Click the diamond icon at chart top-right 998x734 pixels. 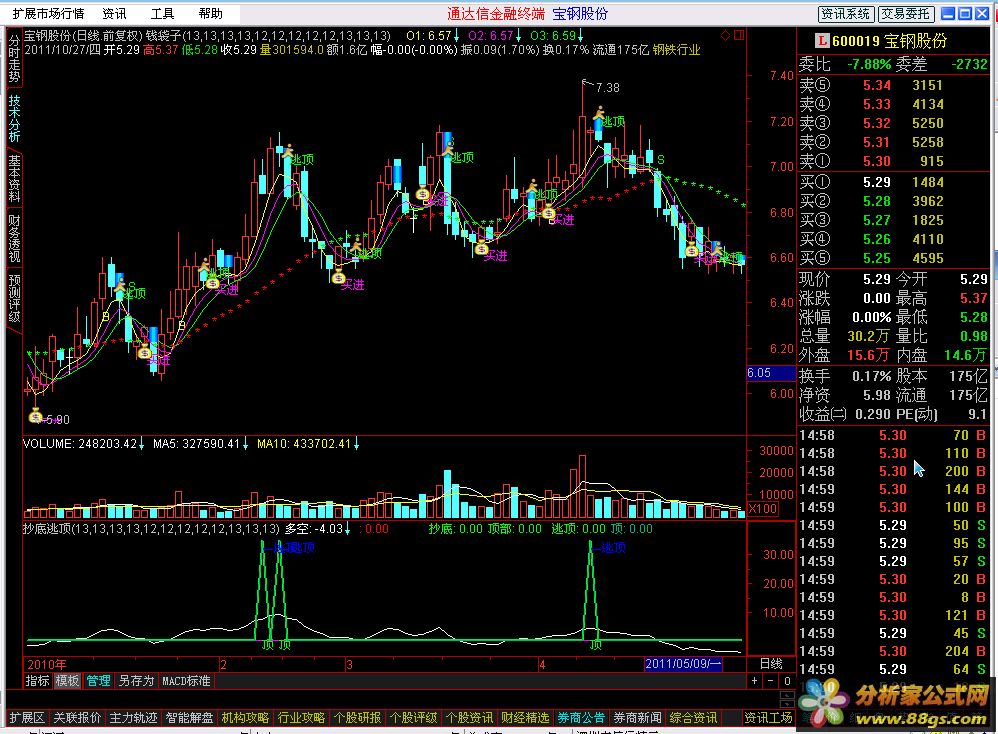[725, 36]
